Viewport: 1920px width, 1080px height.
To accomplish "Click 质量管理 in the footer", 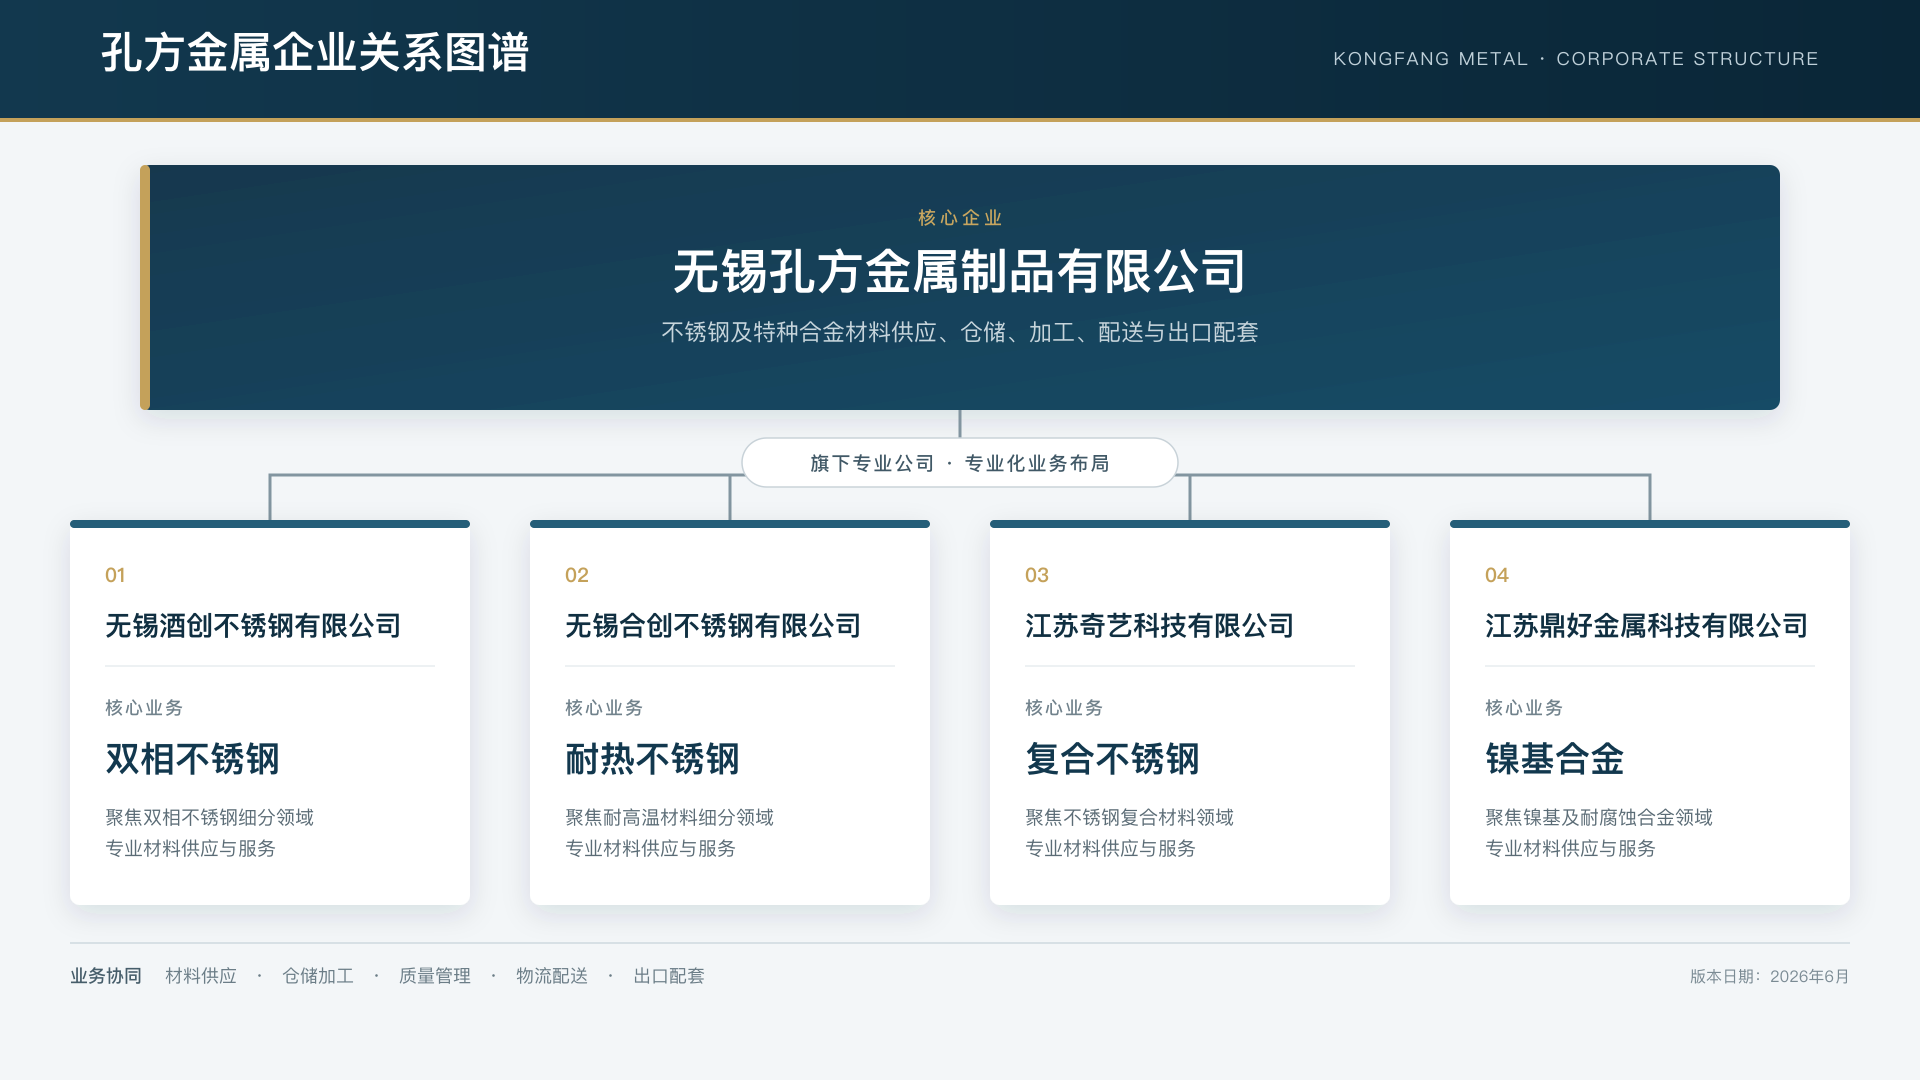I will coord(435,976).
